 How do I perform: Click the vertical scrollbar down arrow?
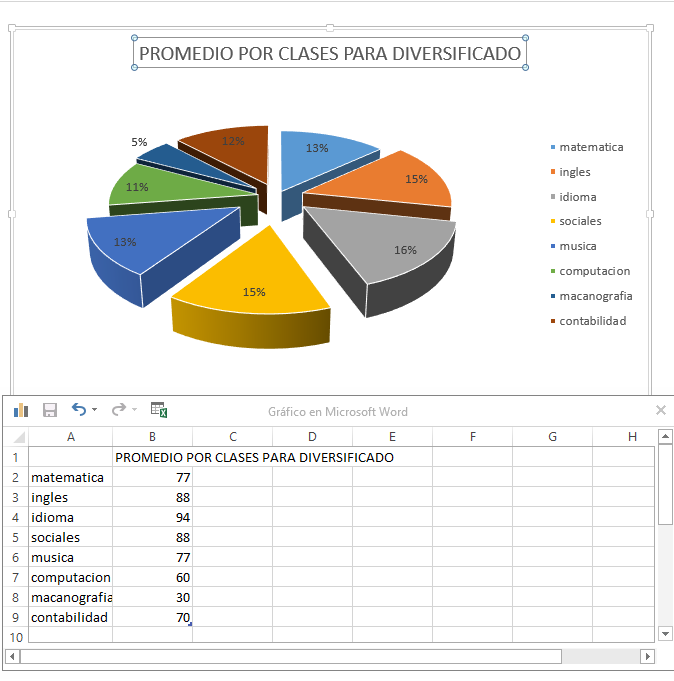point(665,634)
